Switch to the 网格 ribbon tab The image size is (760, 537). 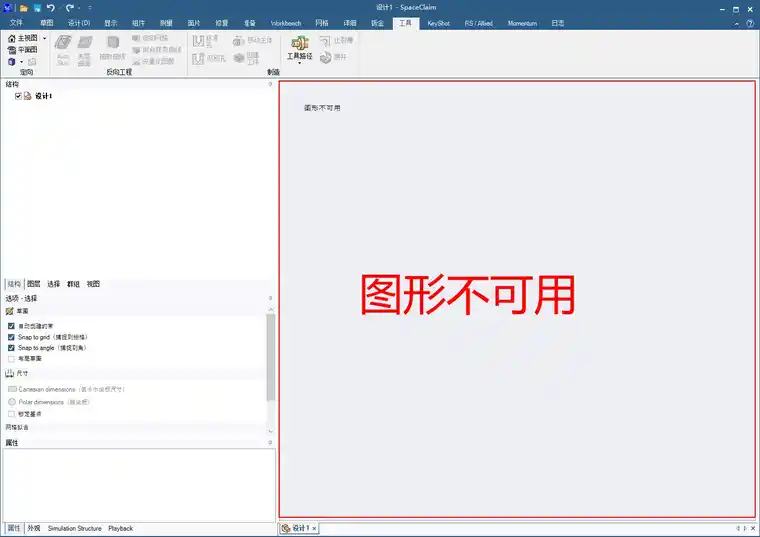322,23
